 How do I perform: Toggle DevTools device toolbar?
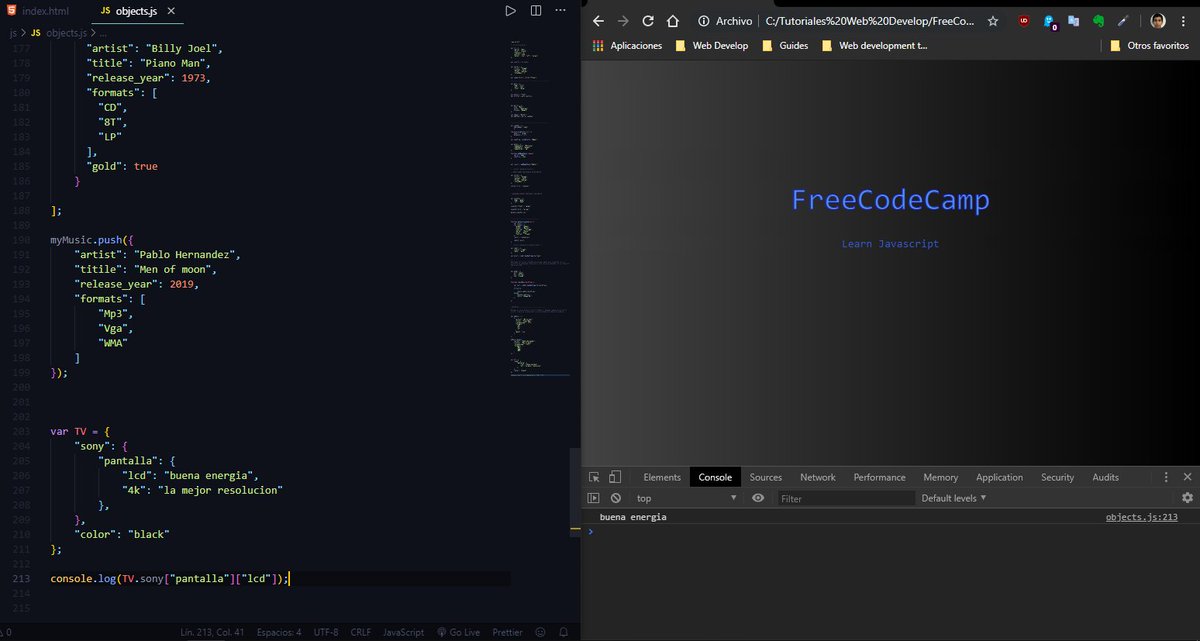615,477
